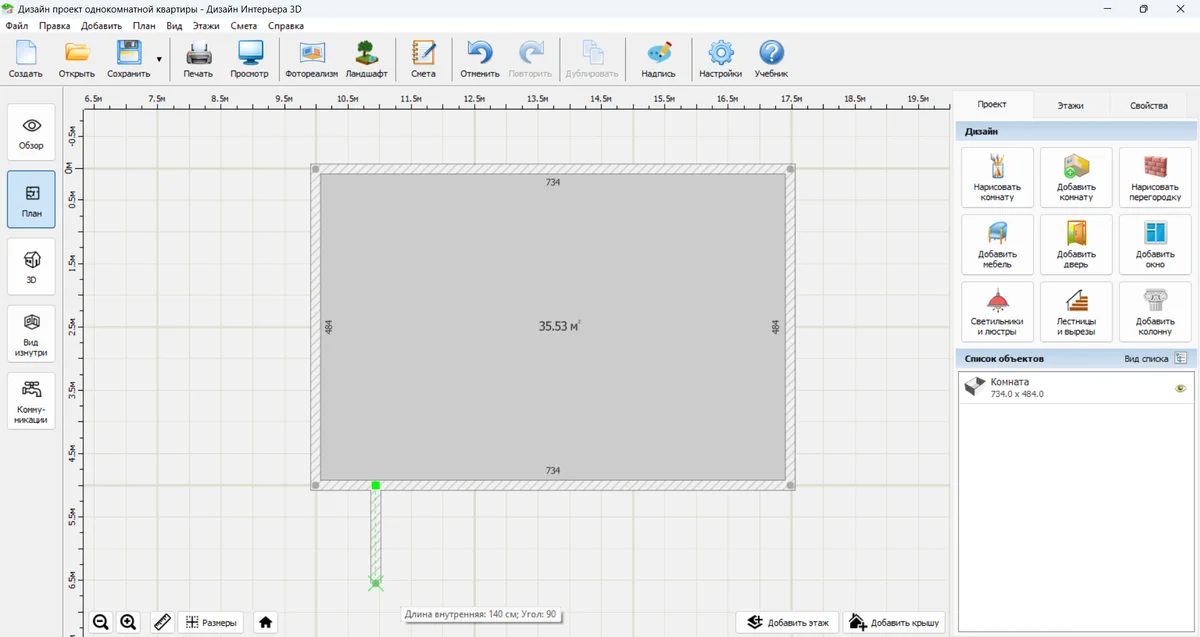Switch to the Проект tab
This screenshot has height=637, width=1200.
click(992, 104)
